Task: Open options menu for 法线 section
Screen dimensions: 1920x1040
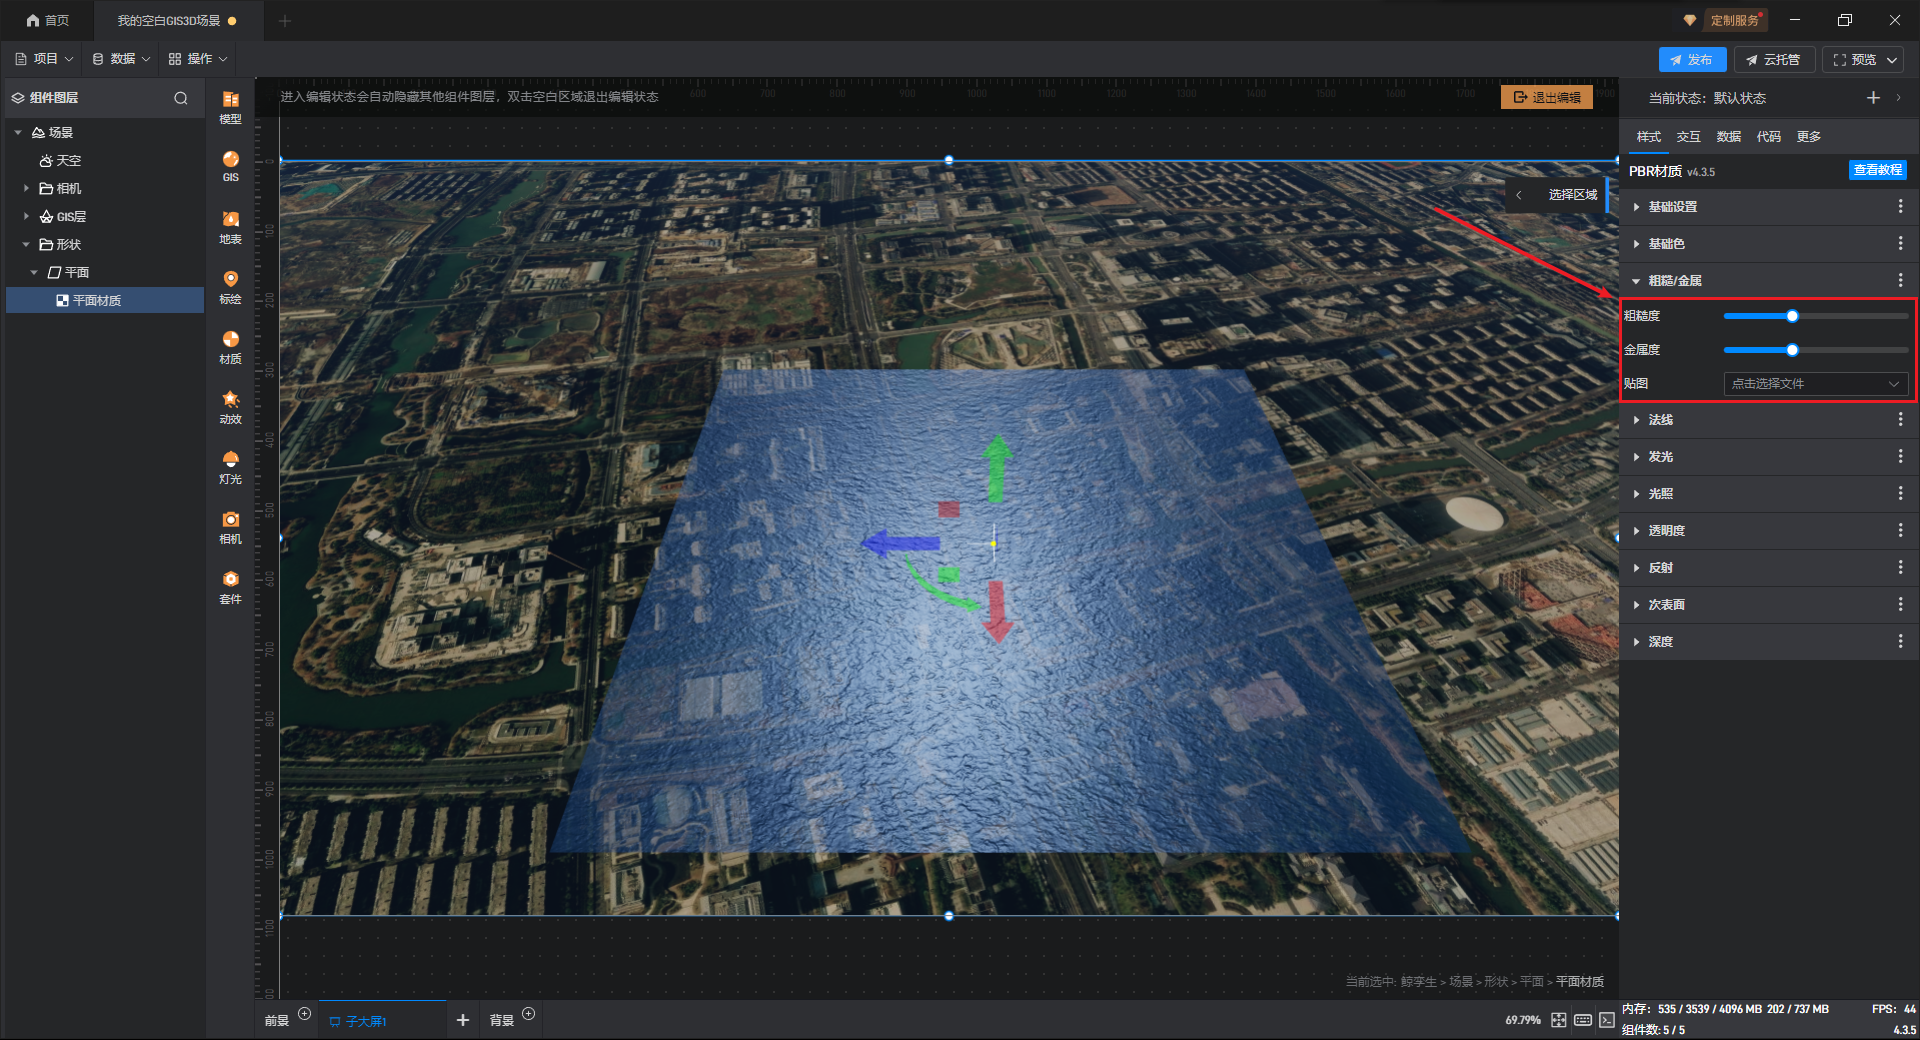Action: 1900,420
